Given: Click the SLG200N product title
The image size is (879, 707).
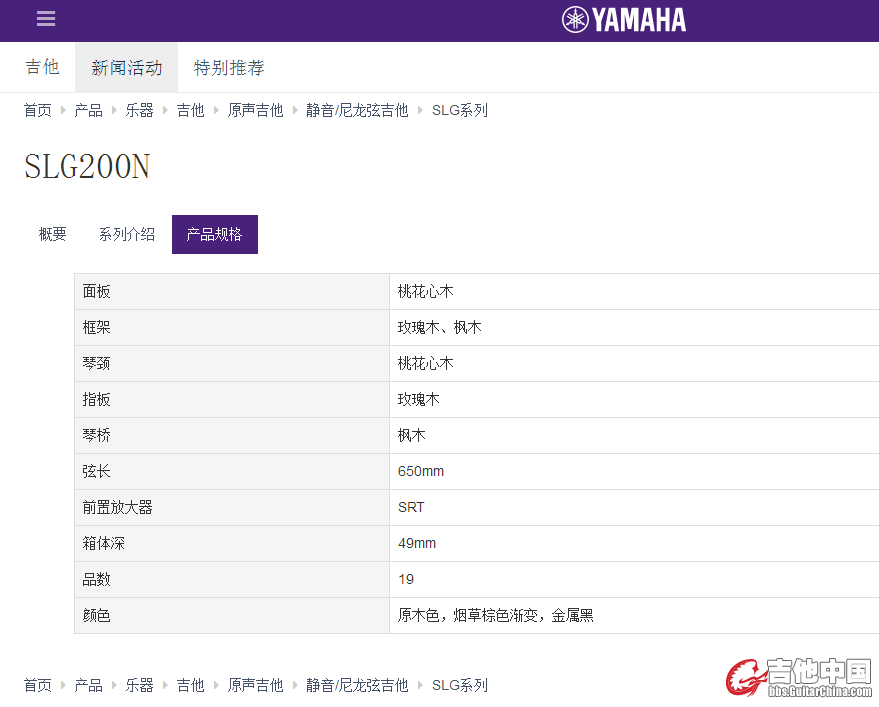Looking at the screenshot, I should click(x=87, y=167).
